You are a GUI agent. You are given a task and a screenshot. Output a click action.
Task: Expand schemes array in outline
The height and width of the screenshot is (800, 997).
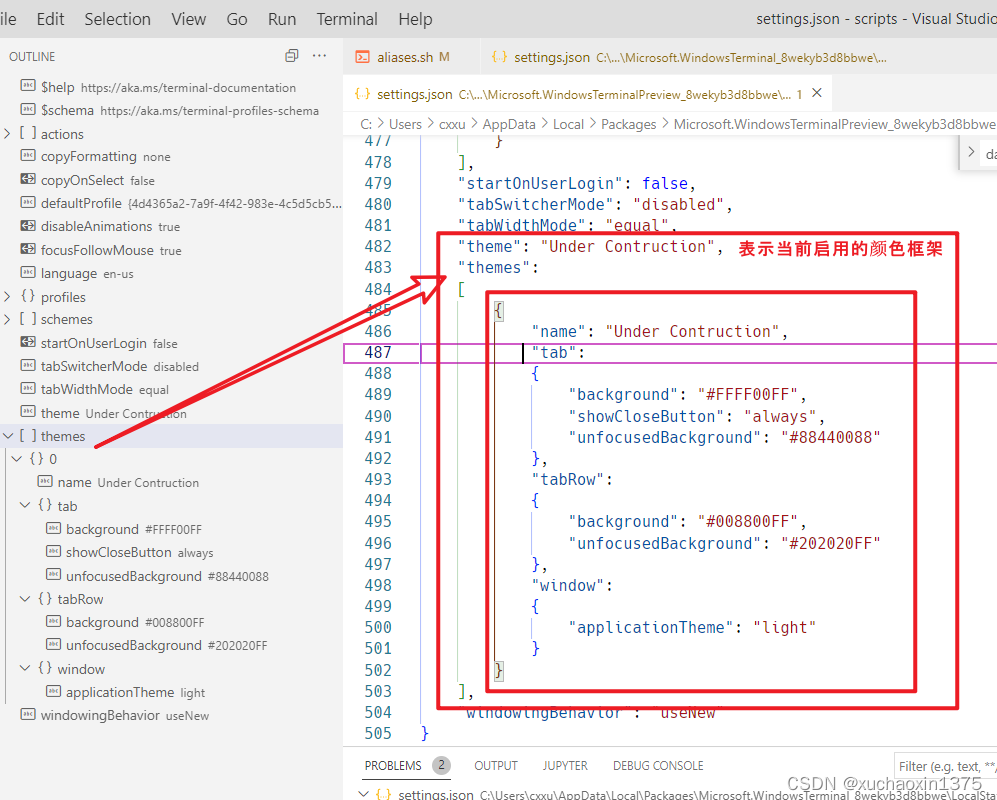click(7, 319)
